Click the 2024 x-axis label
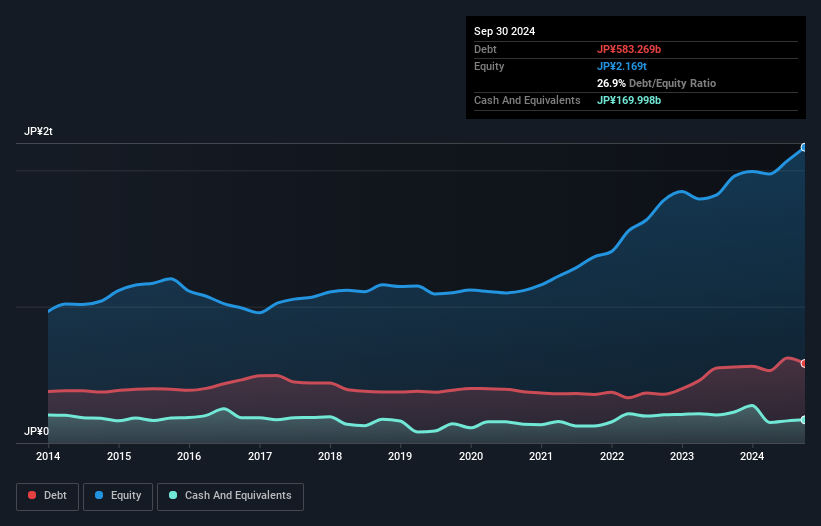The width and height of the screenshot is (821, 526). click(752, 456)
